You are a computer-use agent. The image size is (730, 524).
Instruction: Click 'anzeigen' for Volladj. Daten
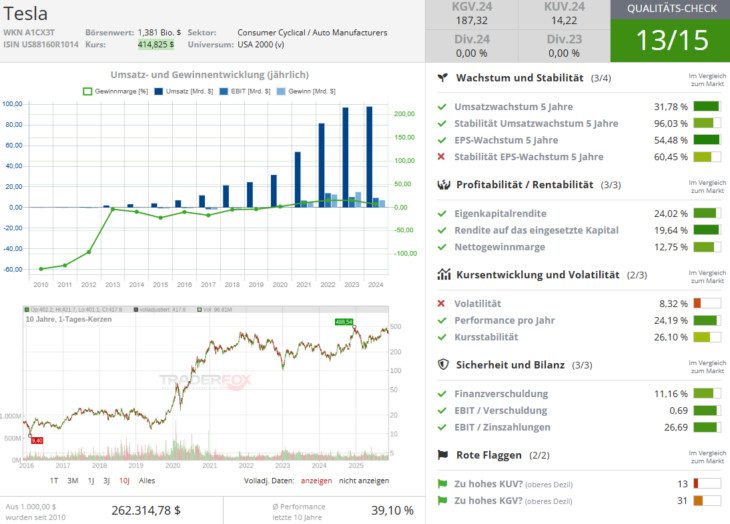point(319,480)
